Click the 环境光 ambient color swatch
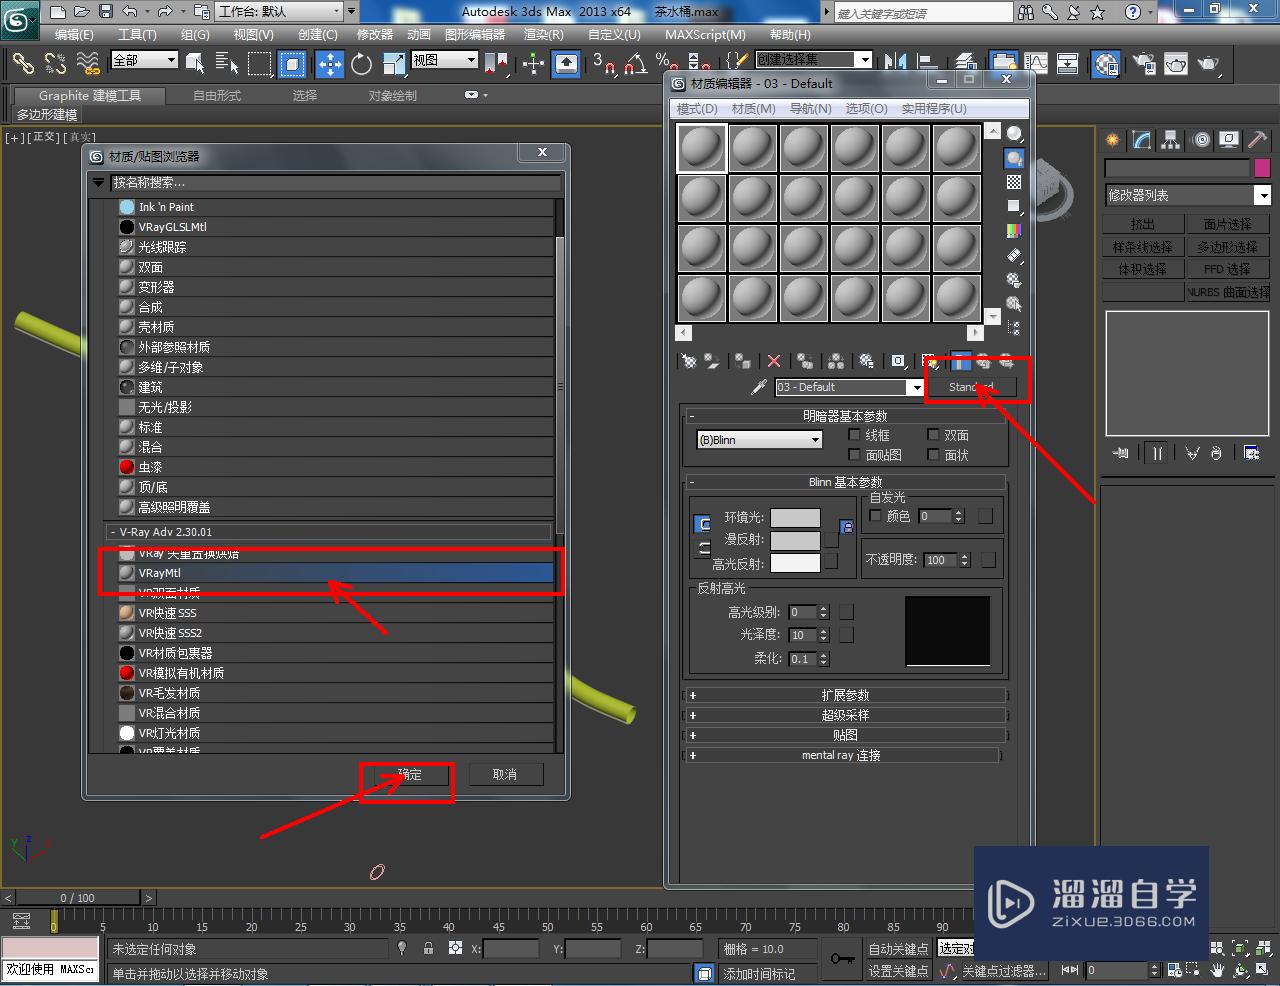This screenshot has height=986, width=1280. click(795, 517)
